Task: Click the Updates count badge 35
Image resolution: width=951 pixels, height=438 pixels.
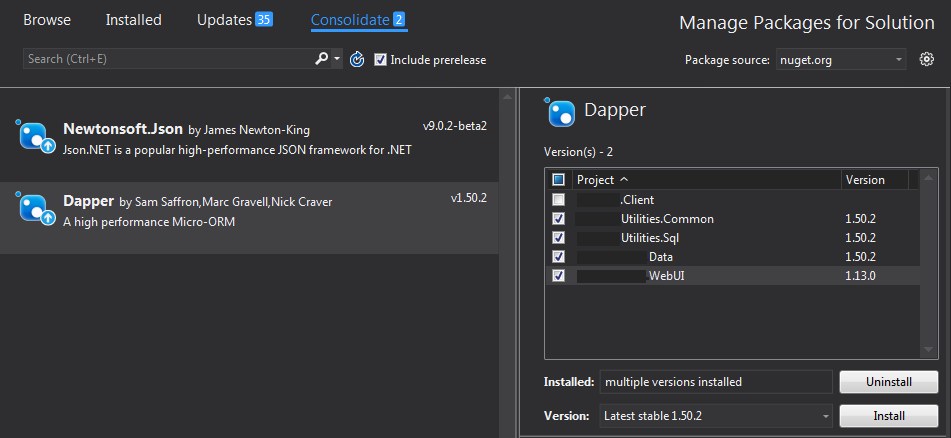Action: point(264,19)
